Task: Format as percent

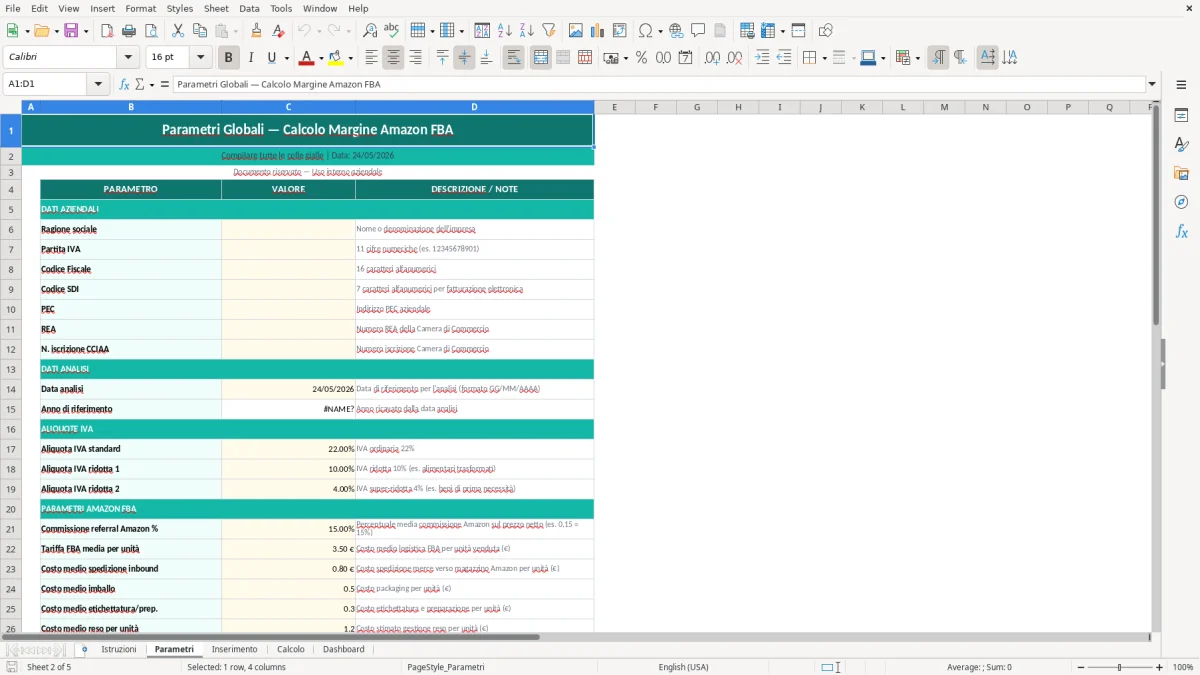Action: click(x=641, y=58)
